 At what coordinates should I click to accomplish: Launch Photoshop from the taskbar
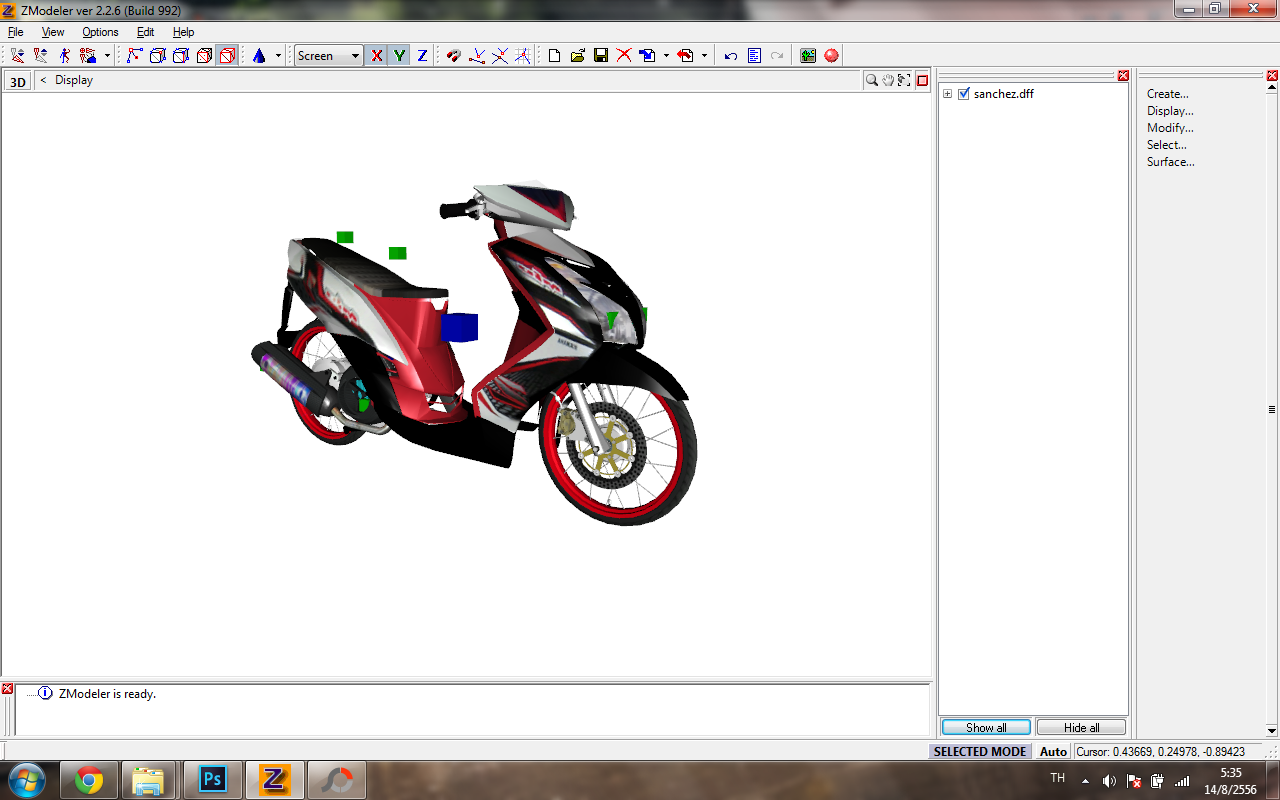[212, 779]
